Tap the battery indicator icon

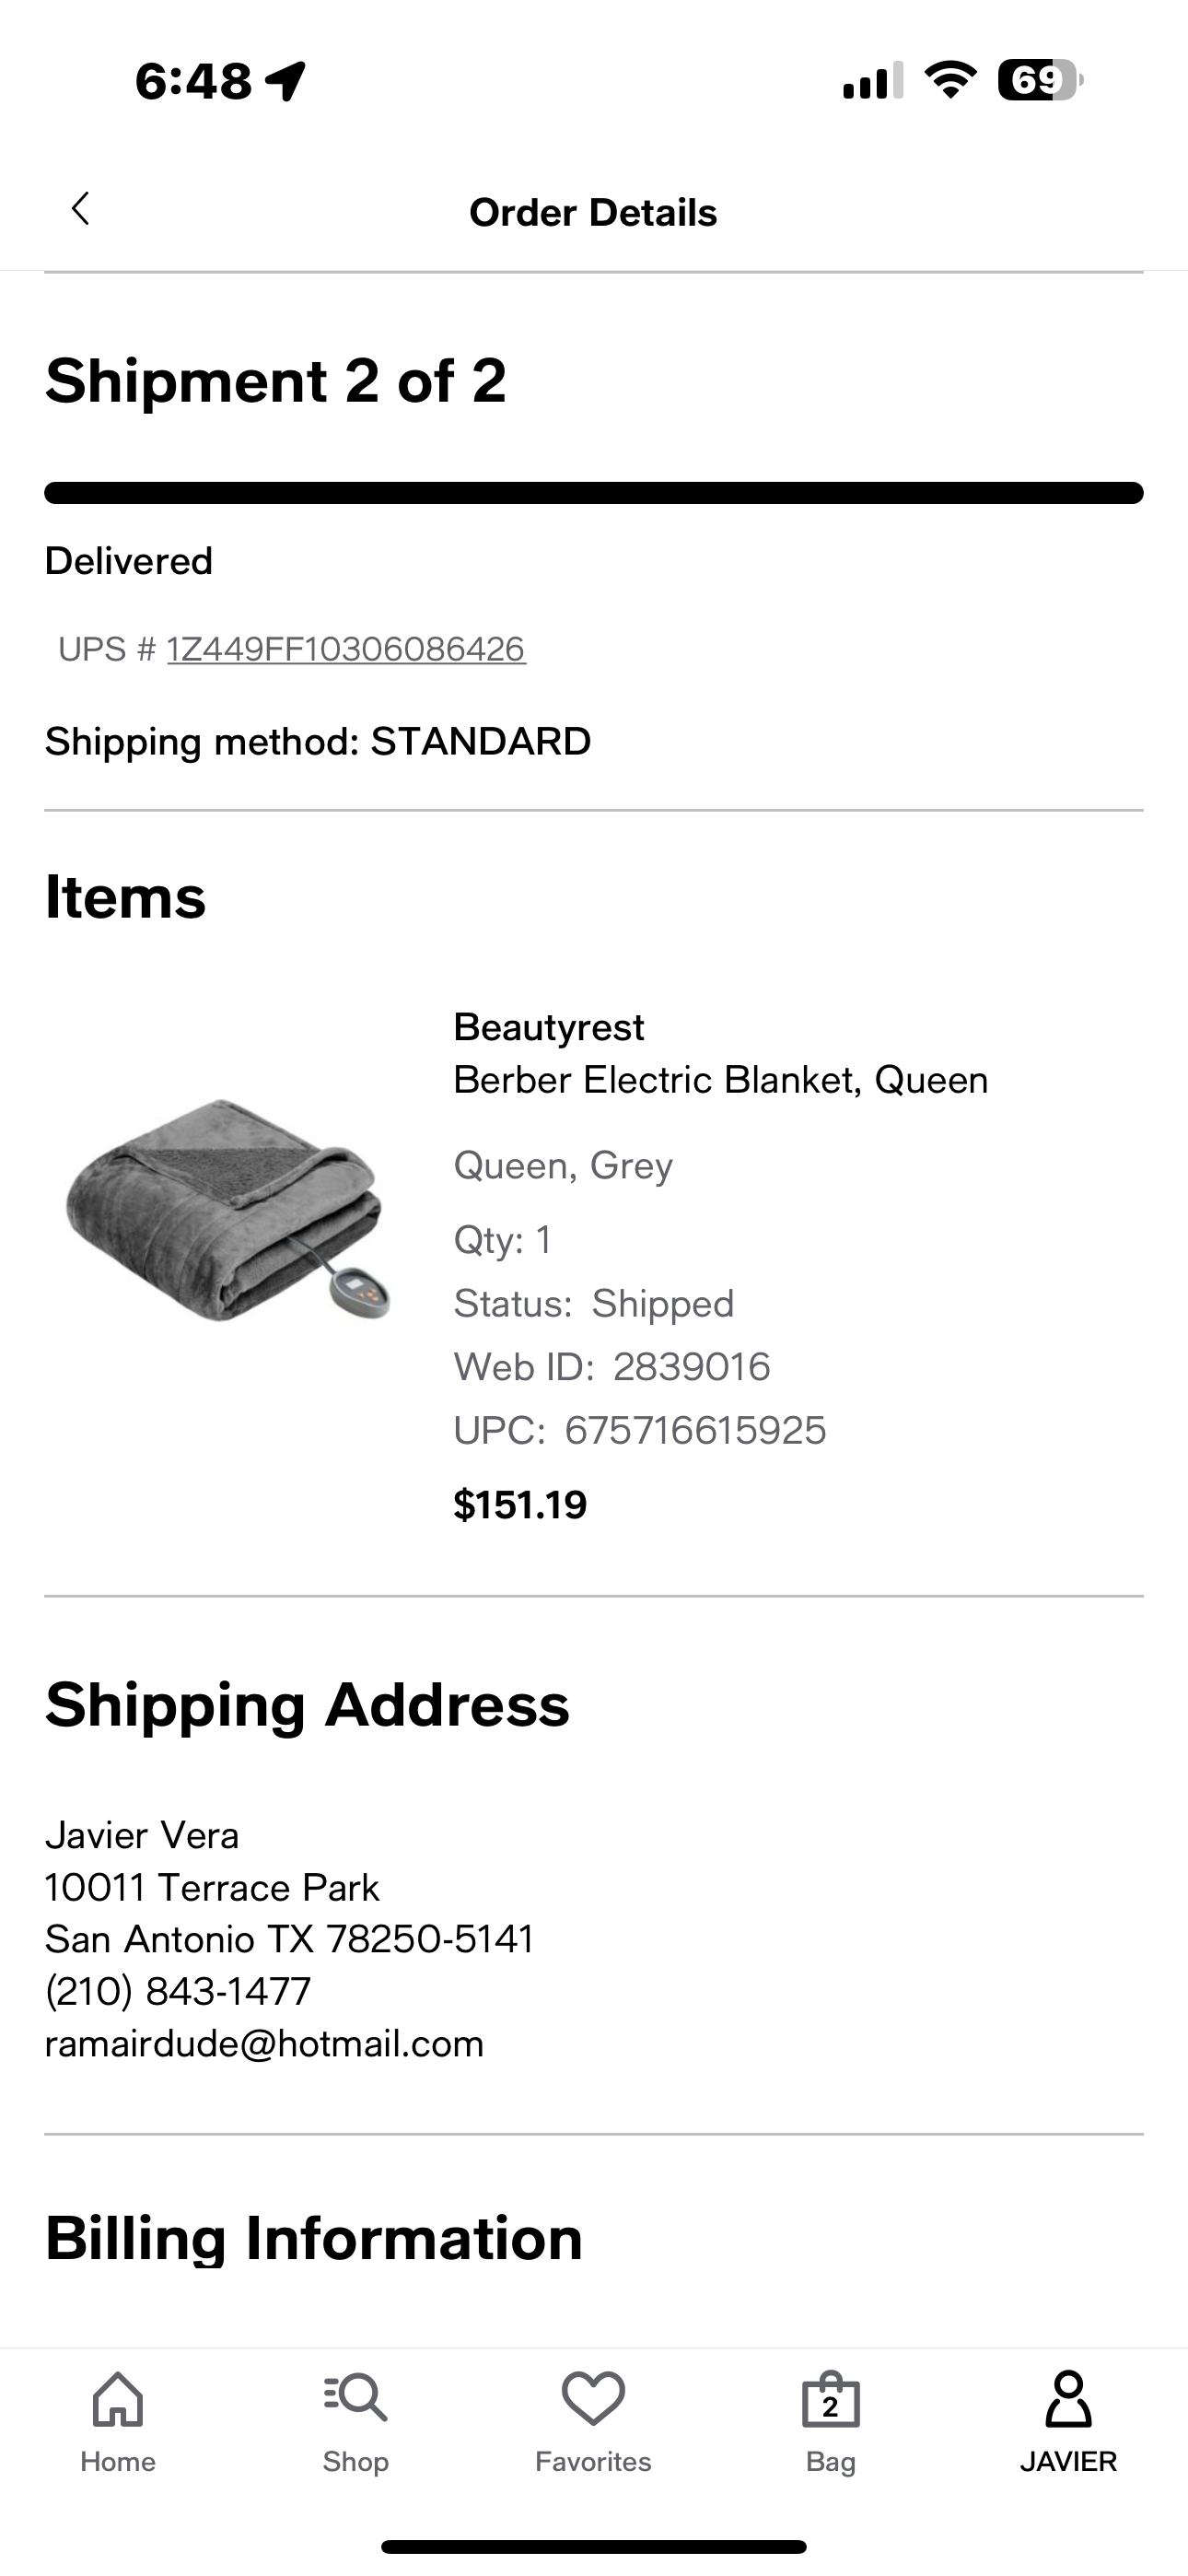[1040, 80]
